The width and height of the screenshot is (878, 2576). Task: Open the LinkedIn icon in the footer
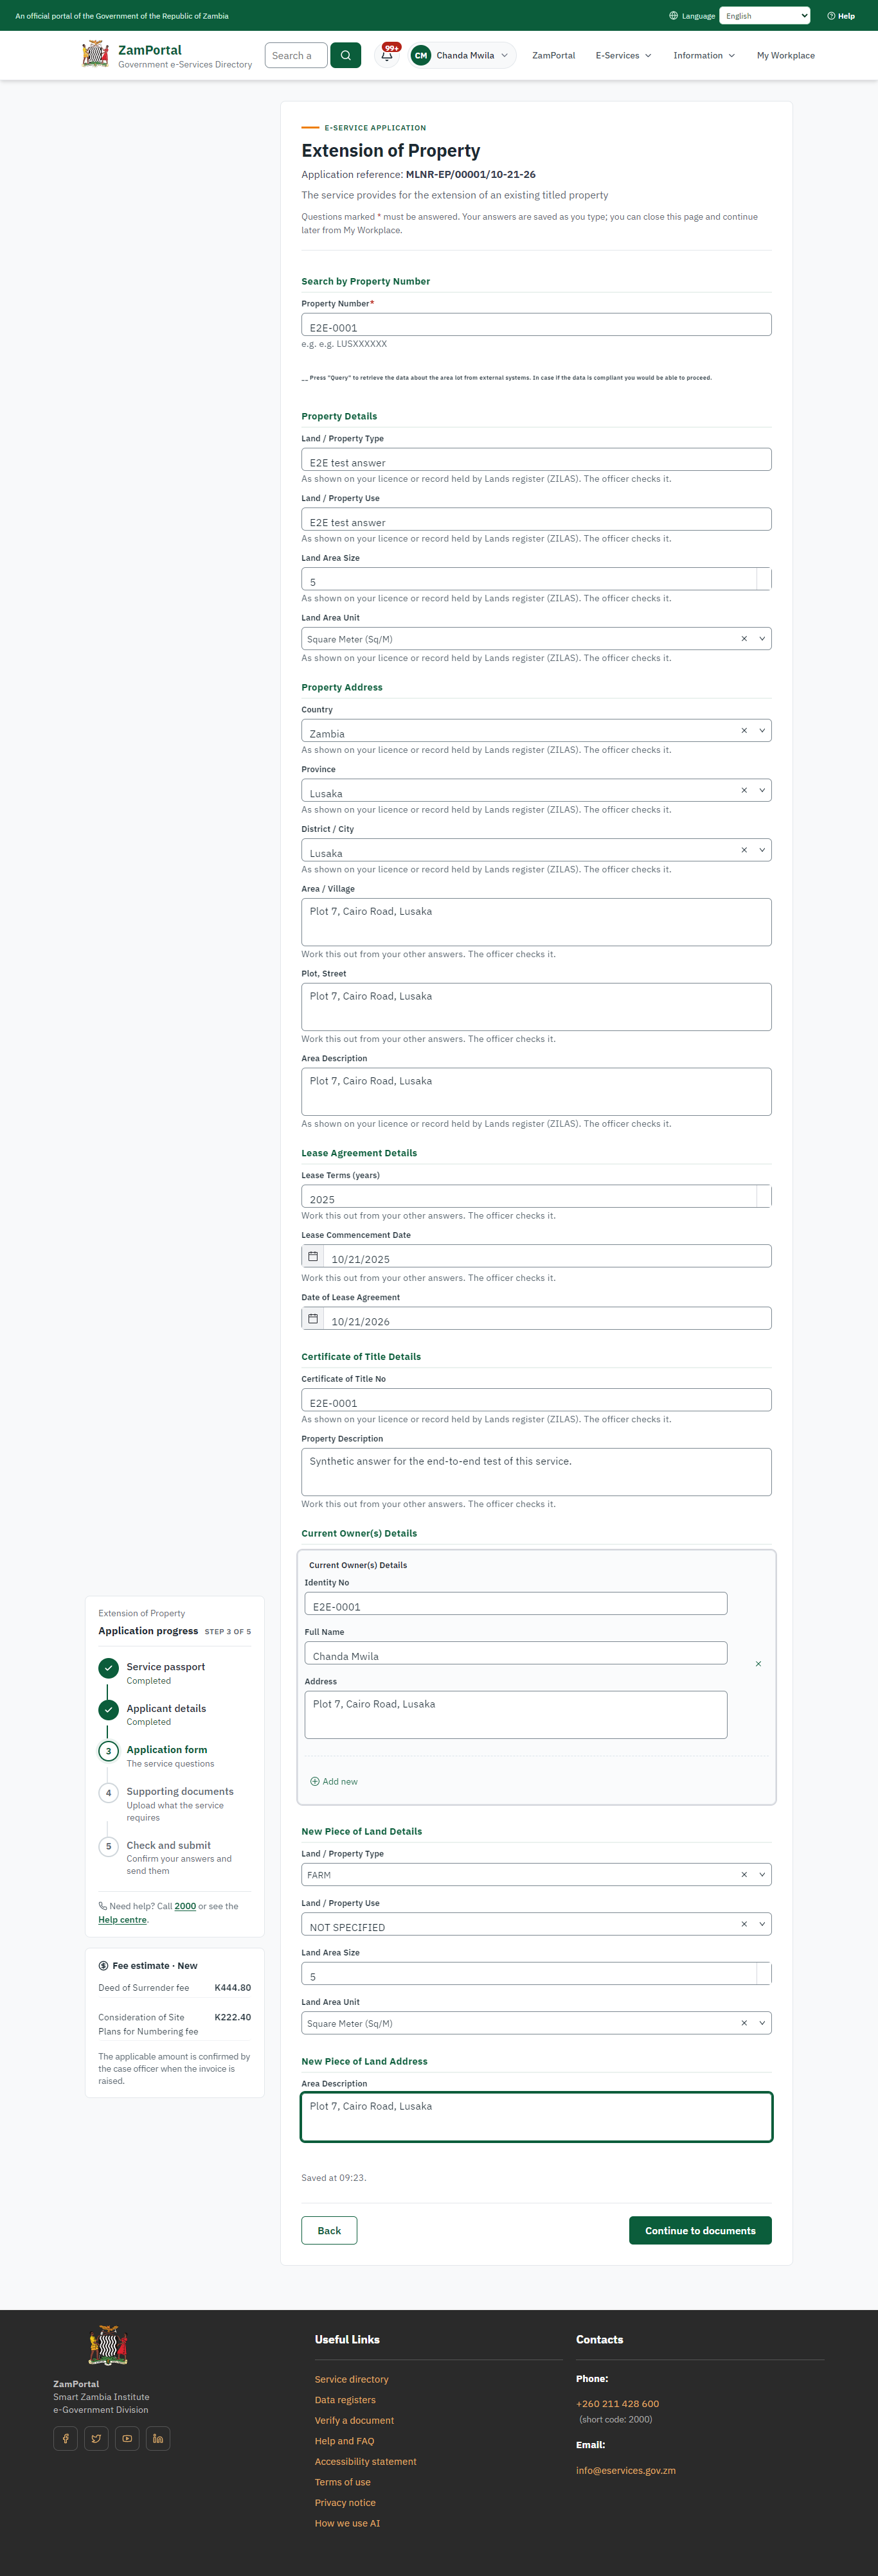click(158, 2438)
